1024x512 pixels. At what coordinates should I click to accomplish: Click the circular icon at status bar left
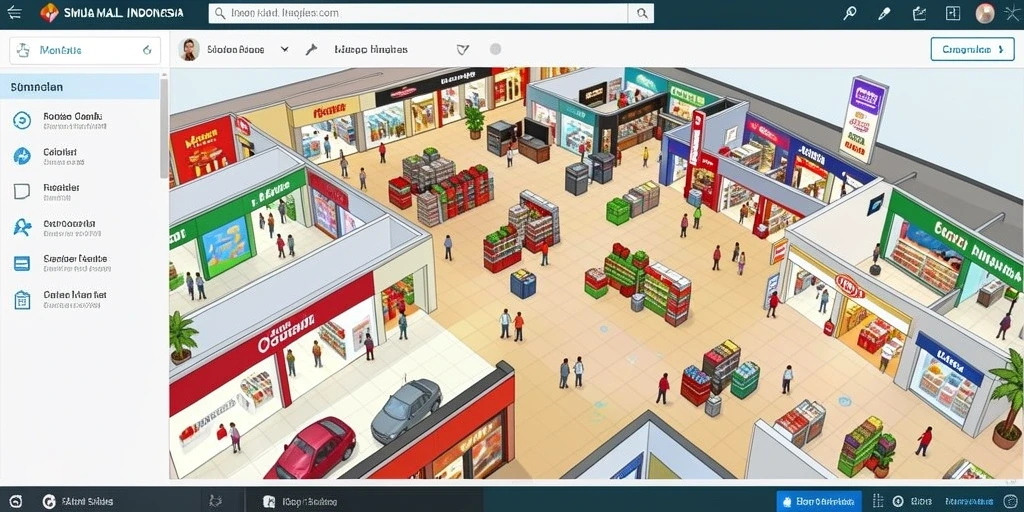point(16,502)
